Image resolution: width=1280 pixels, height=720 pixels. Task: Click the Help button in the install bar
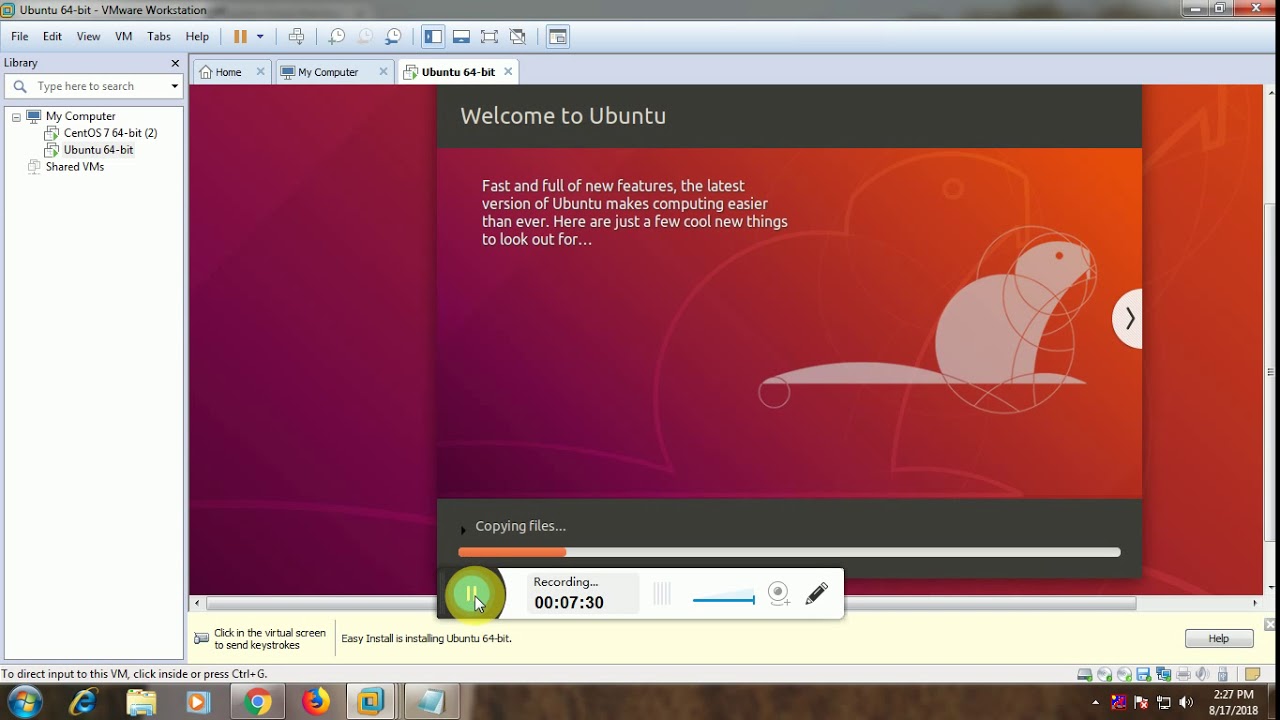tap(1218, 639)
